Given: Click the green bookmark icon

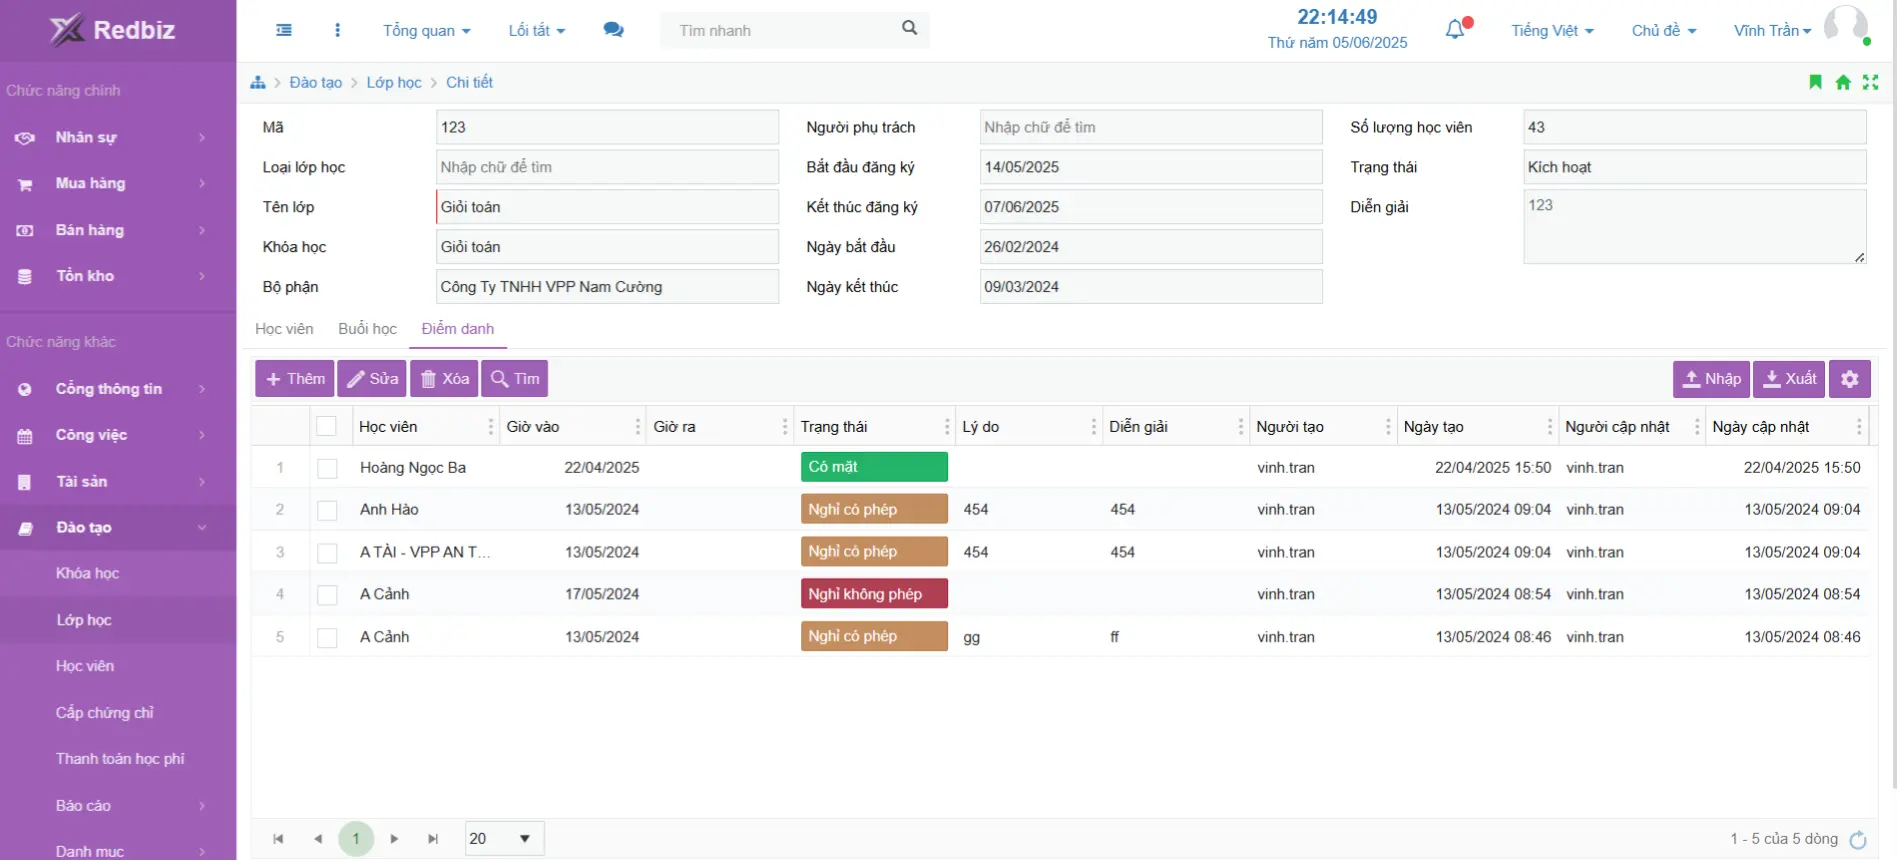Looking at the screenshot, I should (1815, 82).
